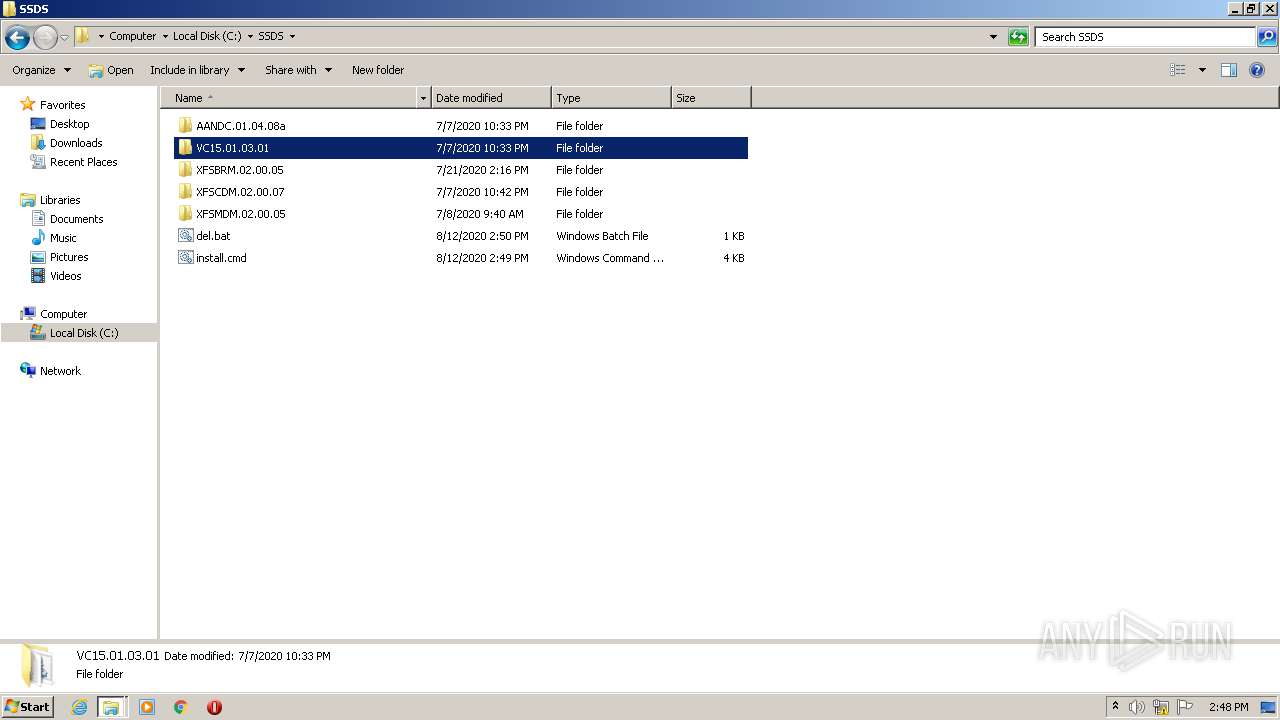Open the Videos library
The height and width of the screenshot is (720, 1280).
[65, 276]
